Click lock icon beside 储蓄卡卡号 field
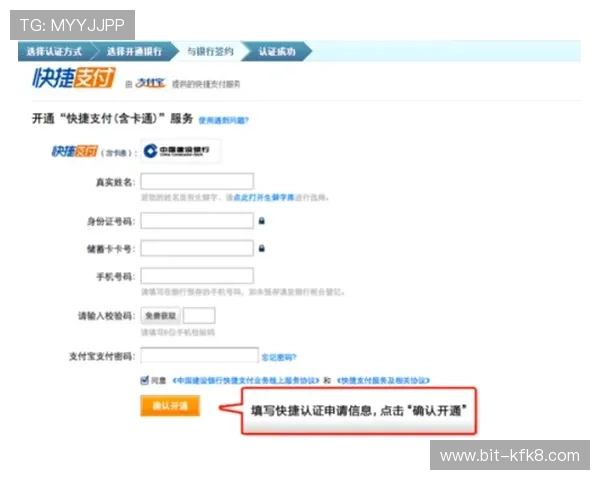This screenshot has width=600, height=480. click(x=262, y=248)
